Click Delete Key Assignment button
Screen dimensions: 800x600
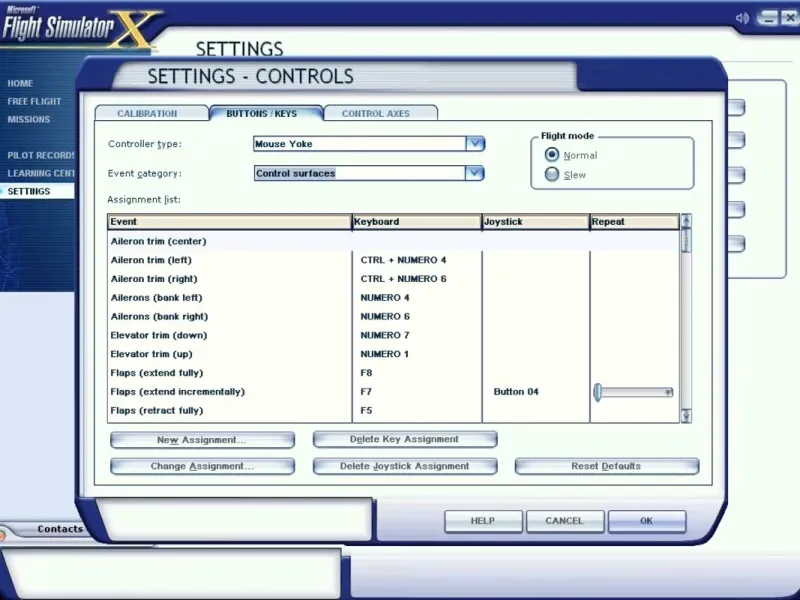[x=405, y=439]
